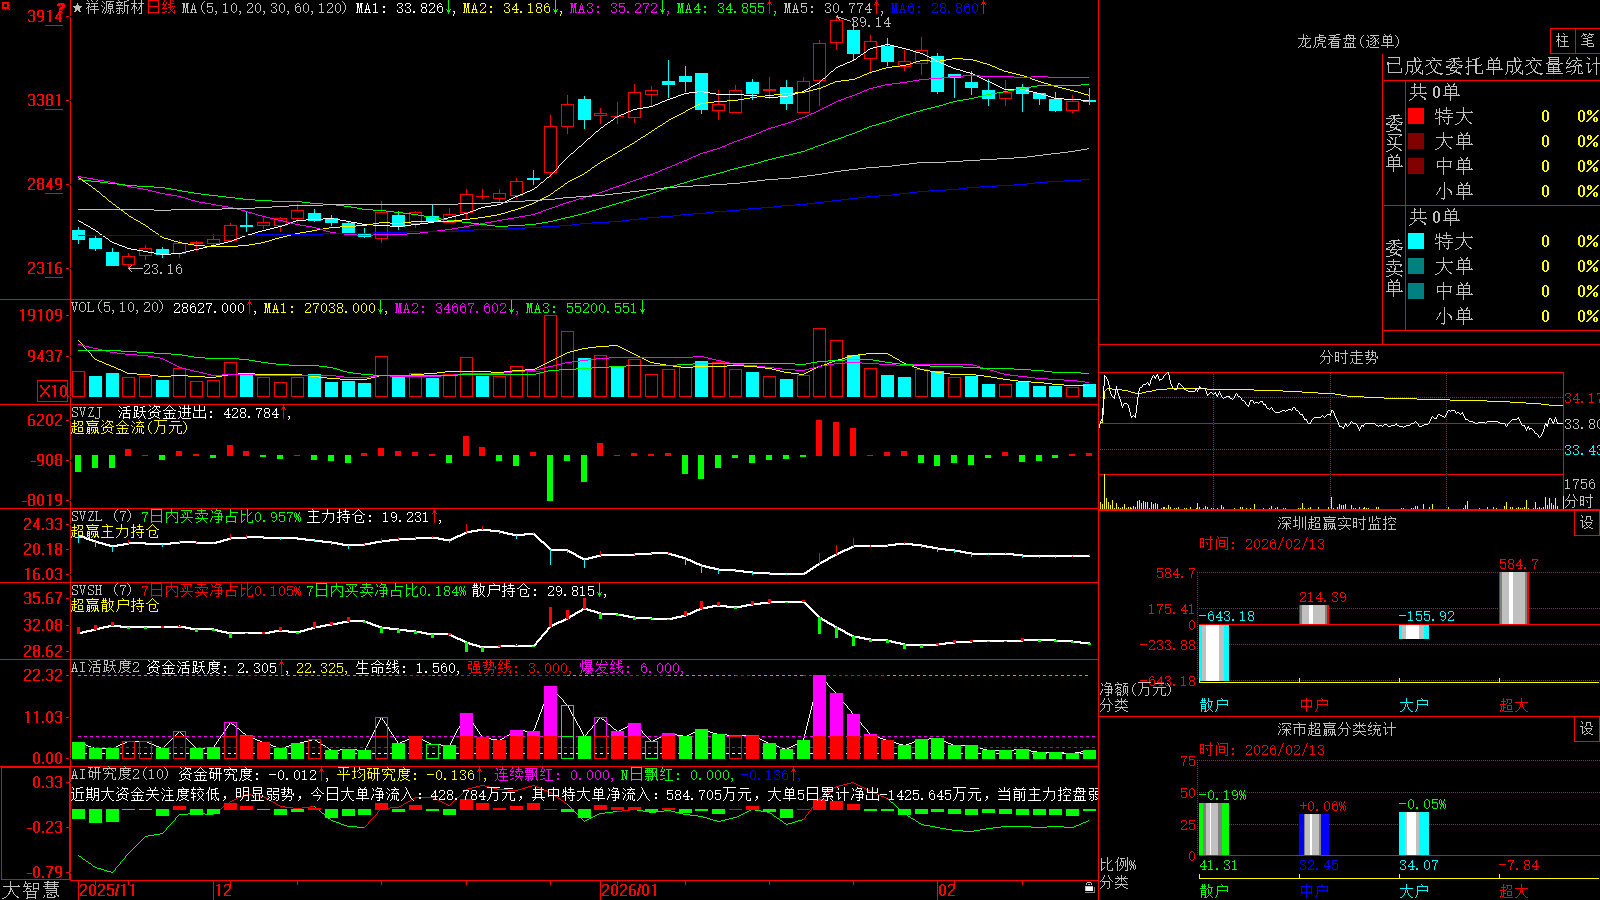Click the 超赢资金流(万元) indicator label

129,427
